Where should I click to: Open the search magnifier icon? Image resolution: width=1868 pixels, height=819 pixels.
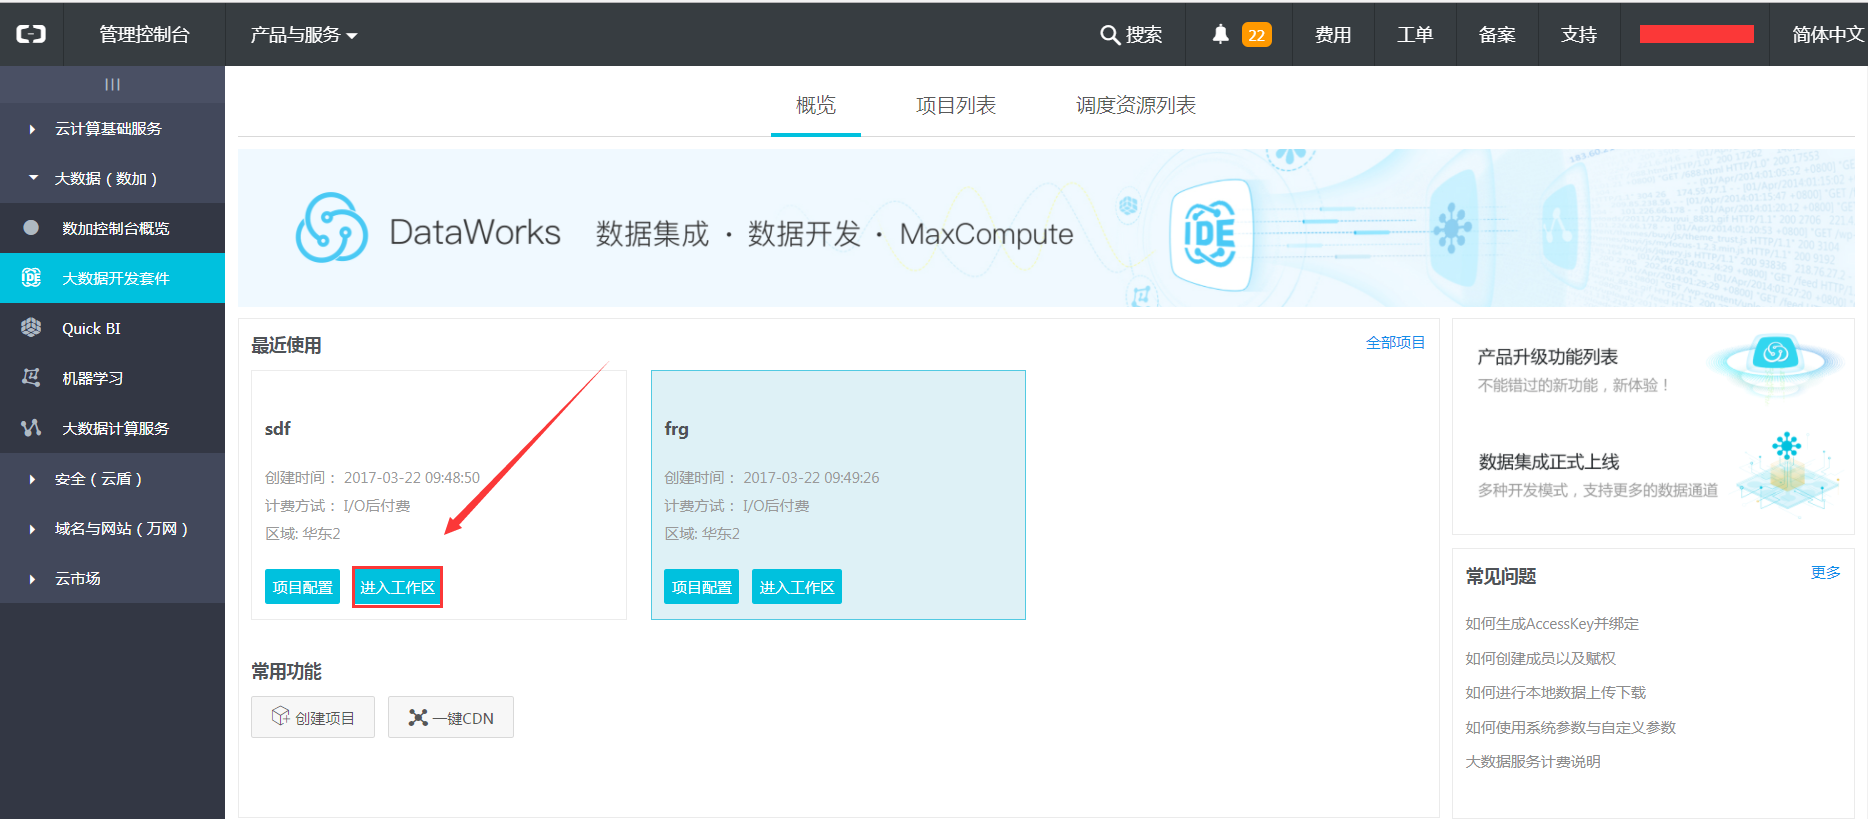tap(1109, 35)
